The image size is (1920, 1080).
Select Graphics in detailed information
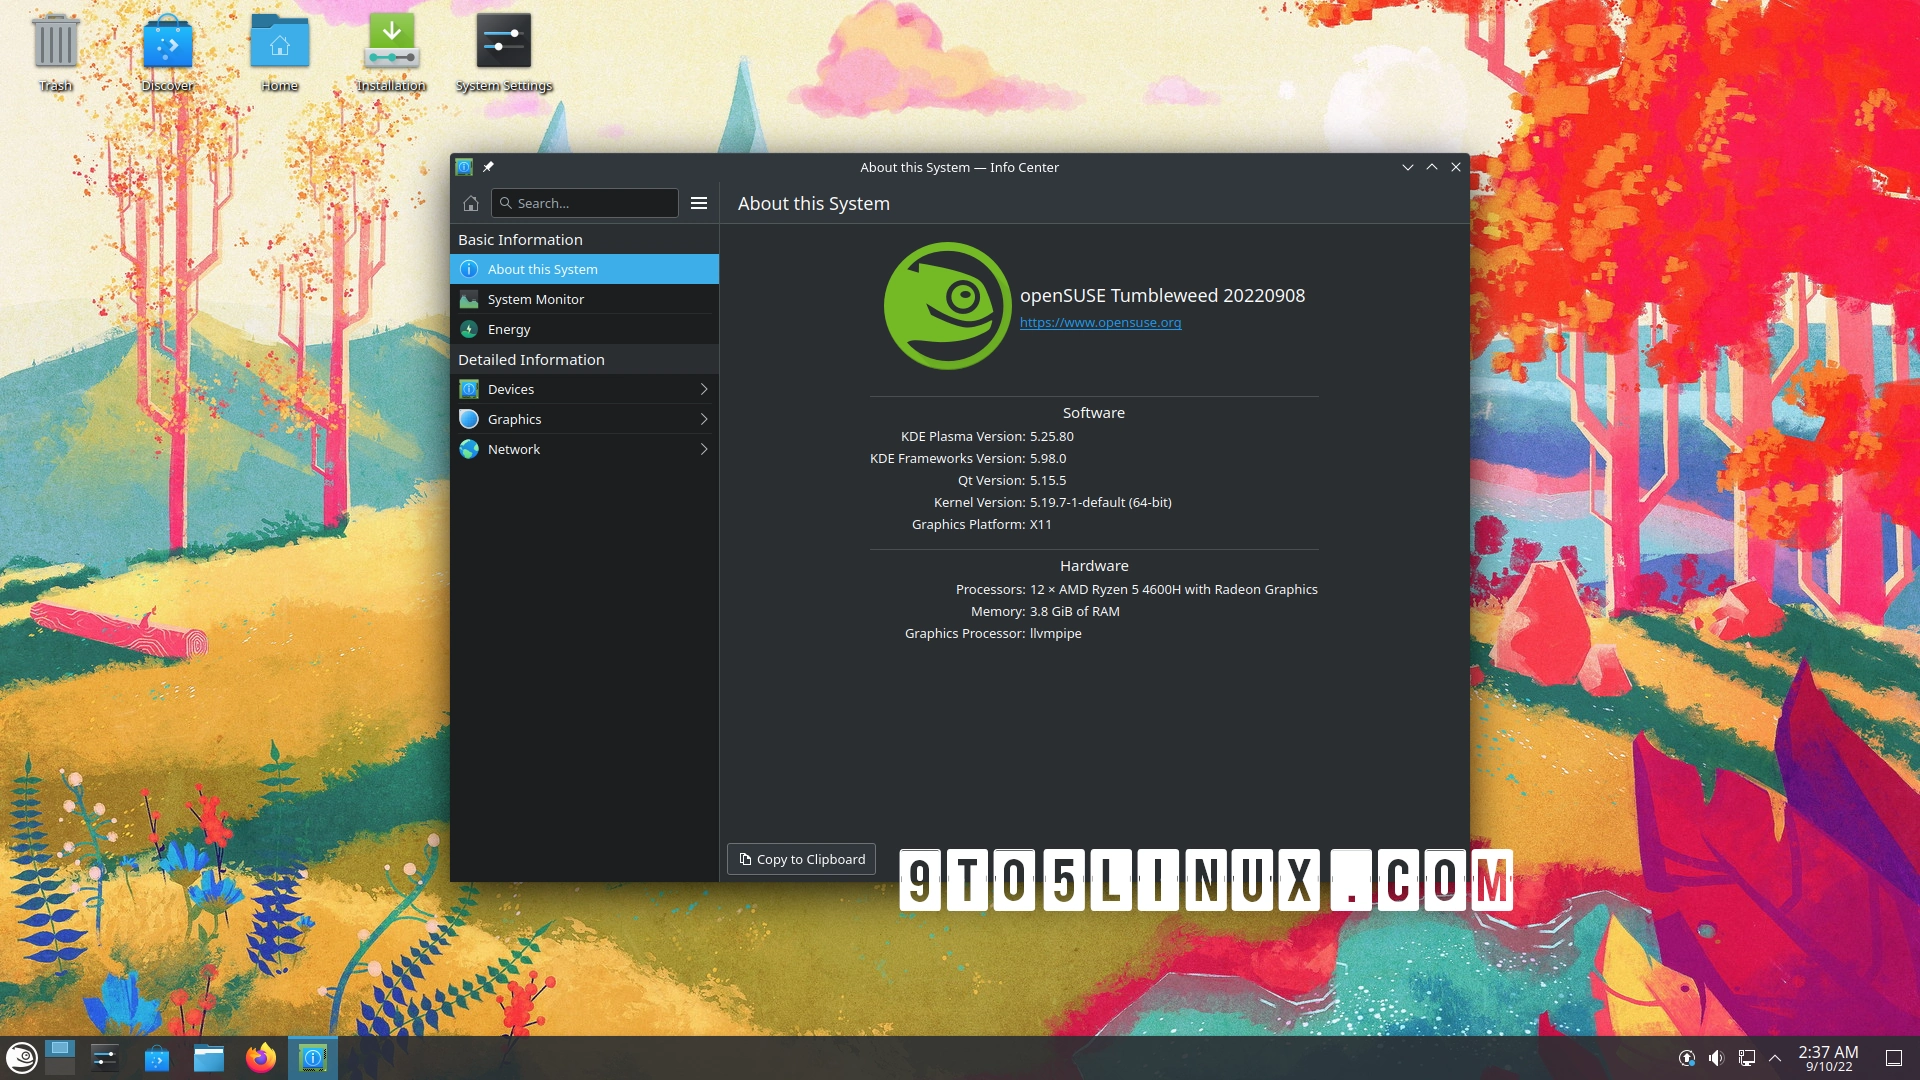pyautogui.click(x=584, y=418)
